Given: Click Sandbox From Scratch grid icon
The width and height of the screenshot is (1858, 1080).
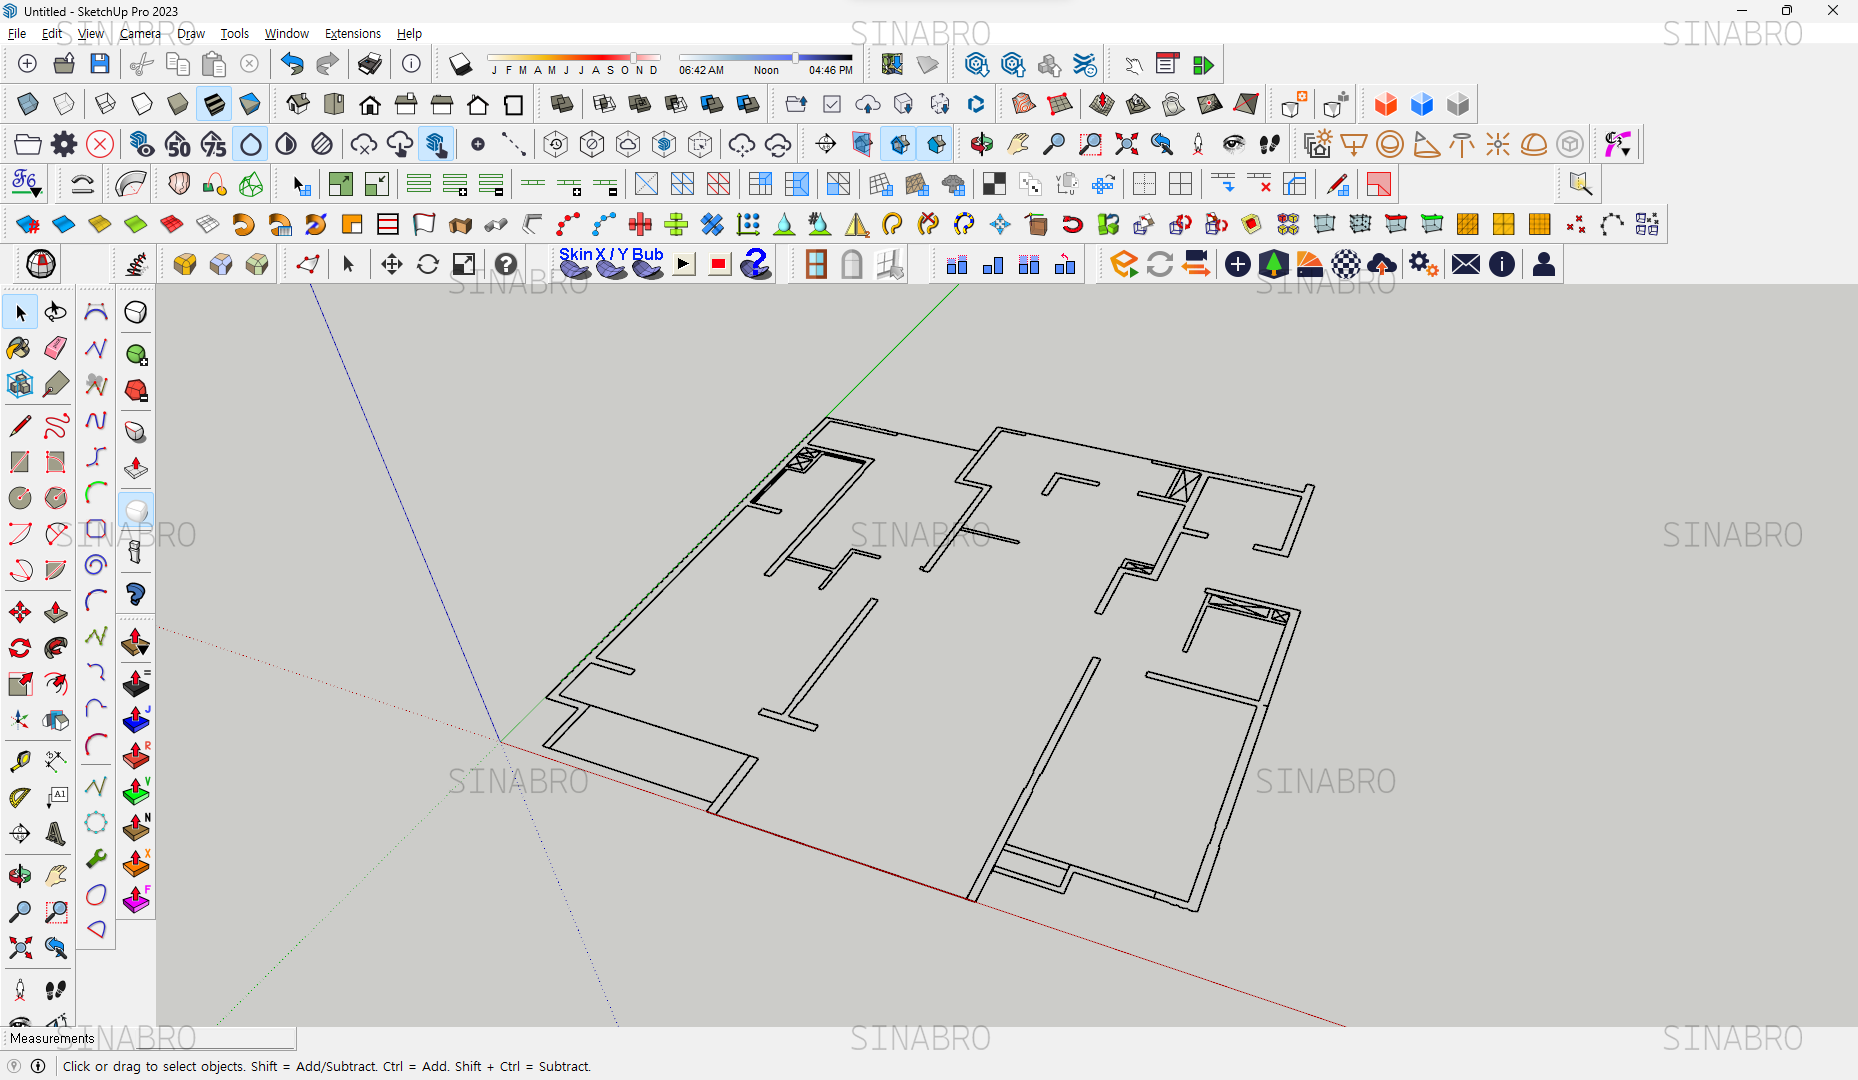Looking at the screenshot, I should [1059, 104].
